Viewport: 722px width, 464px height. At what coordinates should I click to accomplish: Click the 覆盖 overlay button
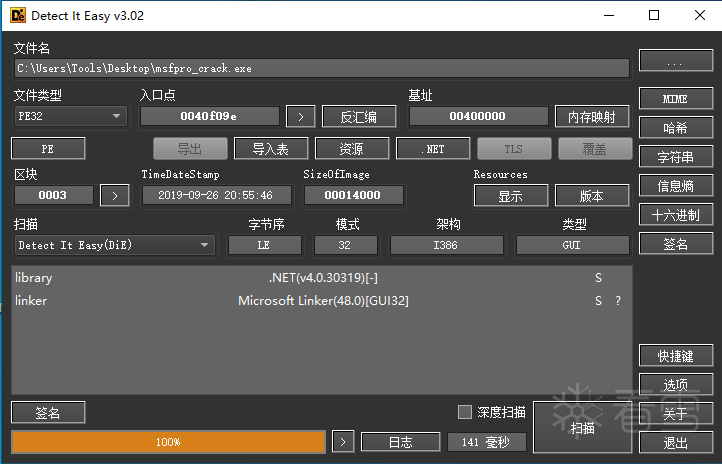tap(595, 148)
